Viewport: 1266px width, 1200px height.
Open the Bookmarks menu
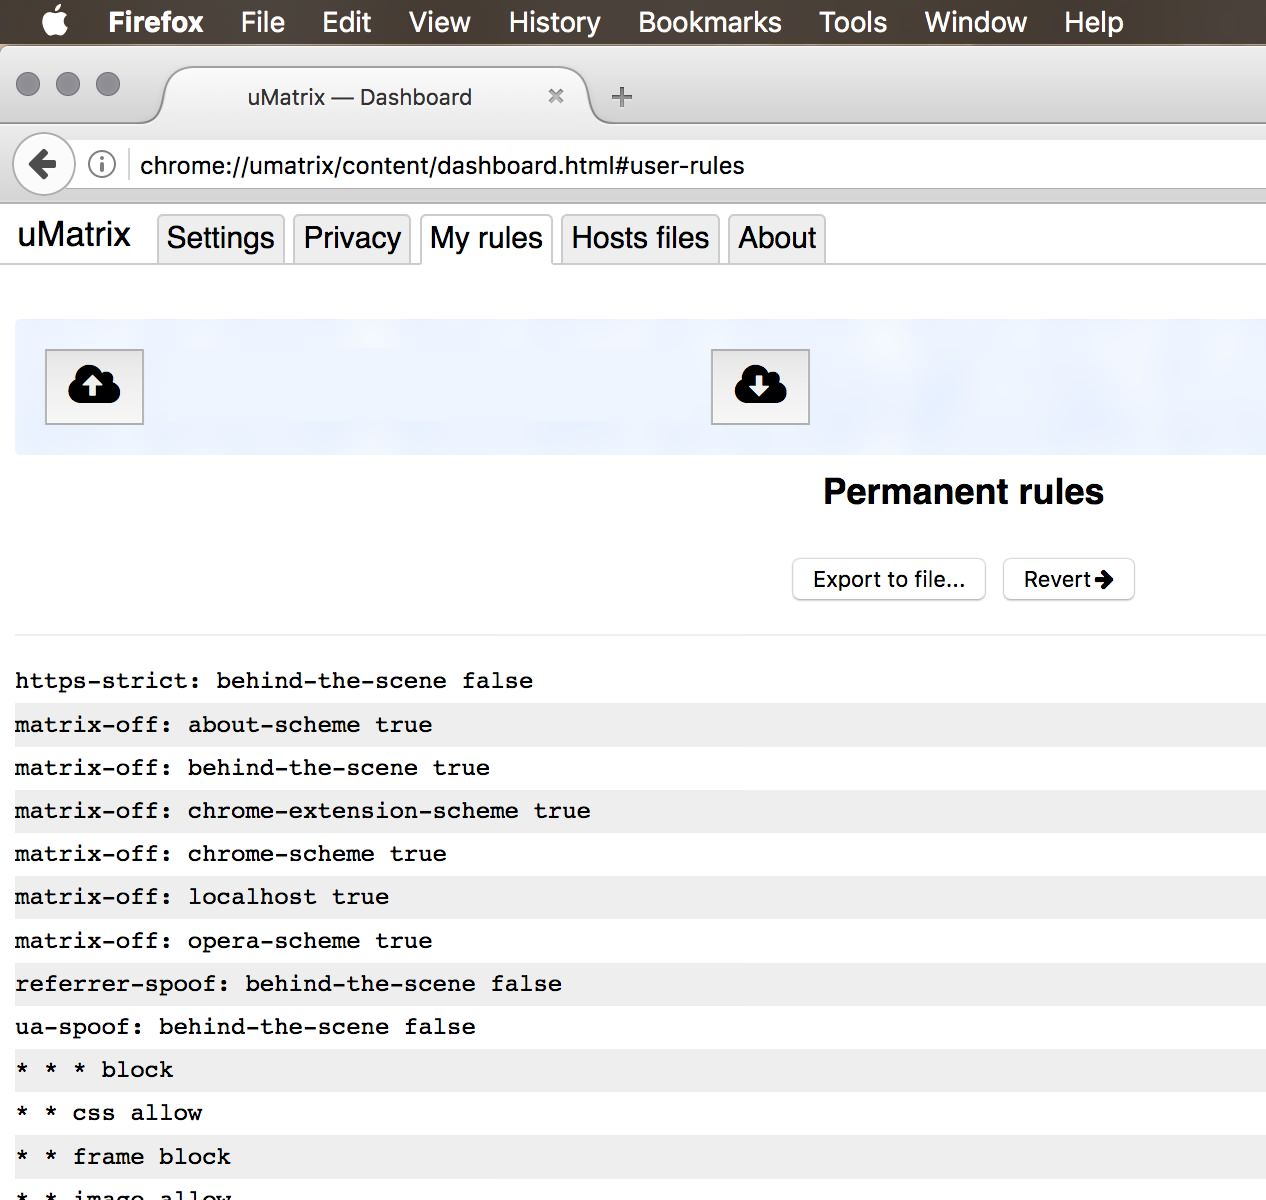tap(709, 22)
